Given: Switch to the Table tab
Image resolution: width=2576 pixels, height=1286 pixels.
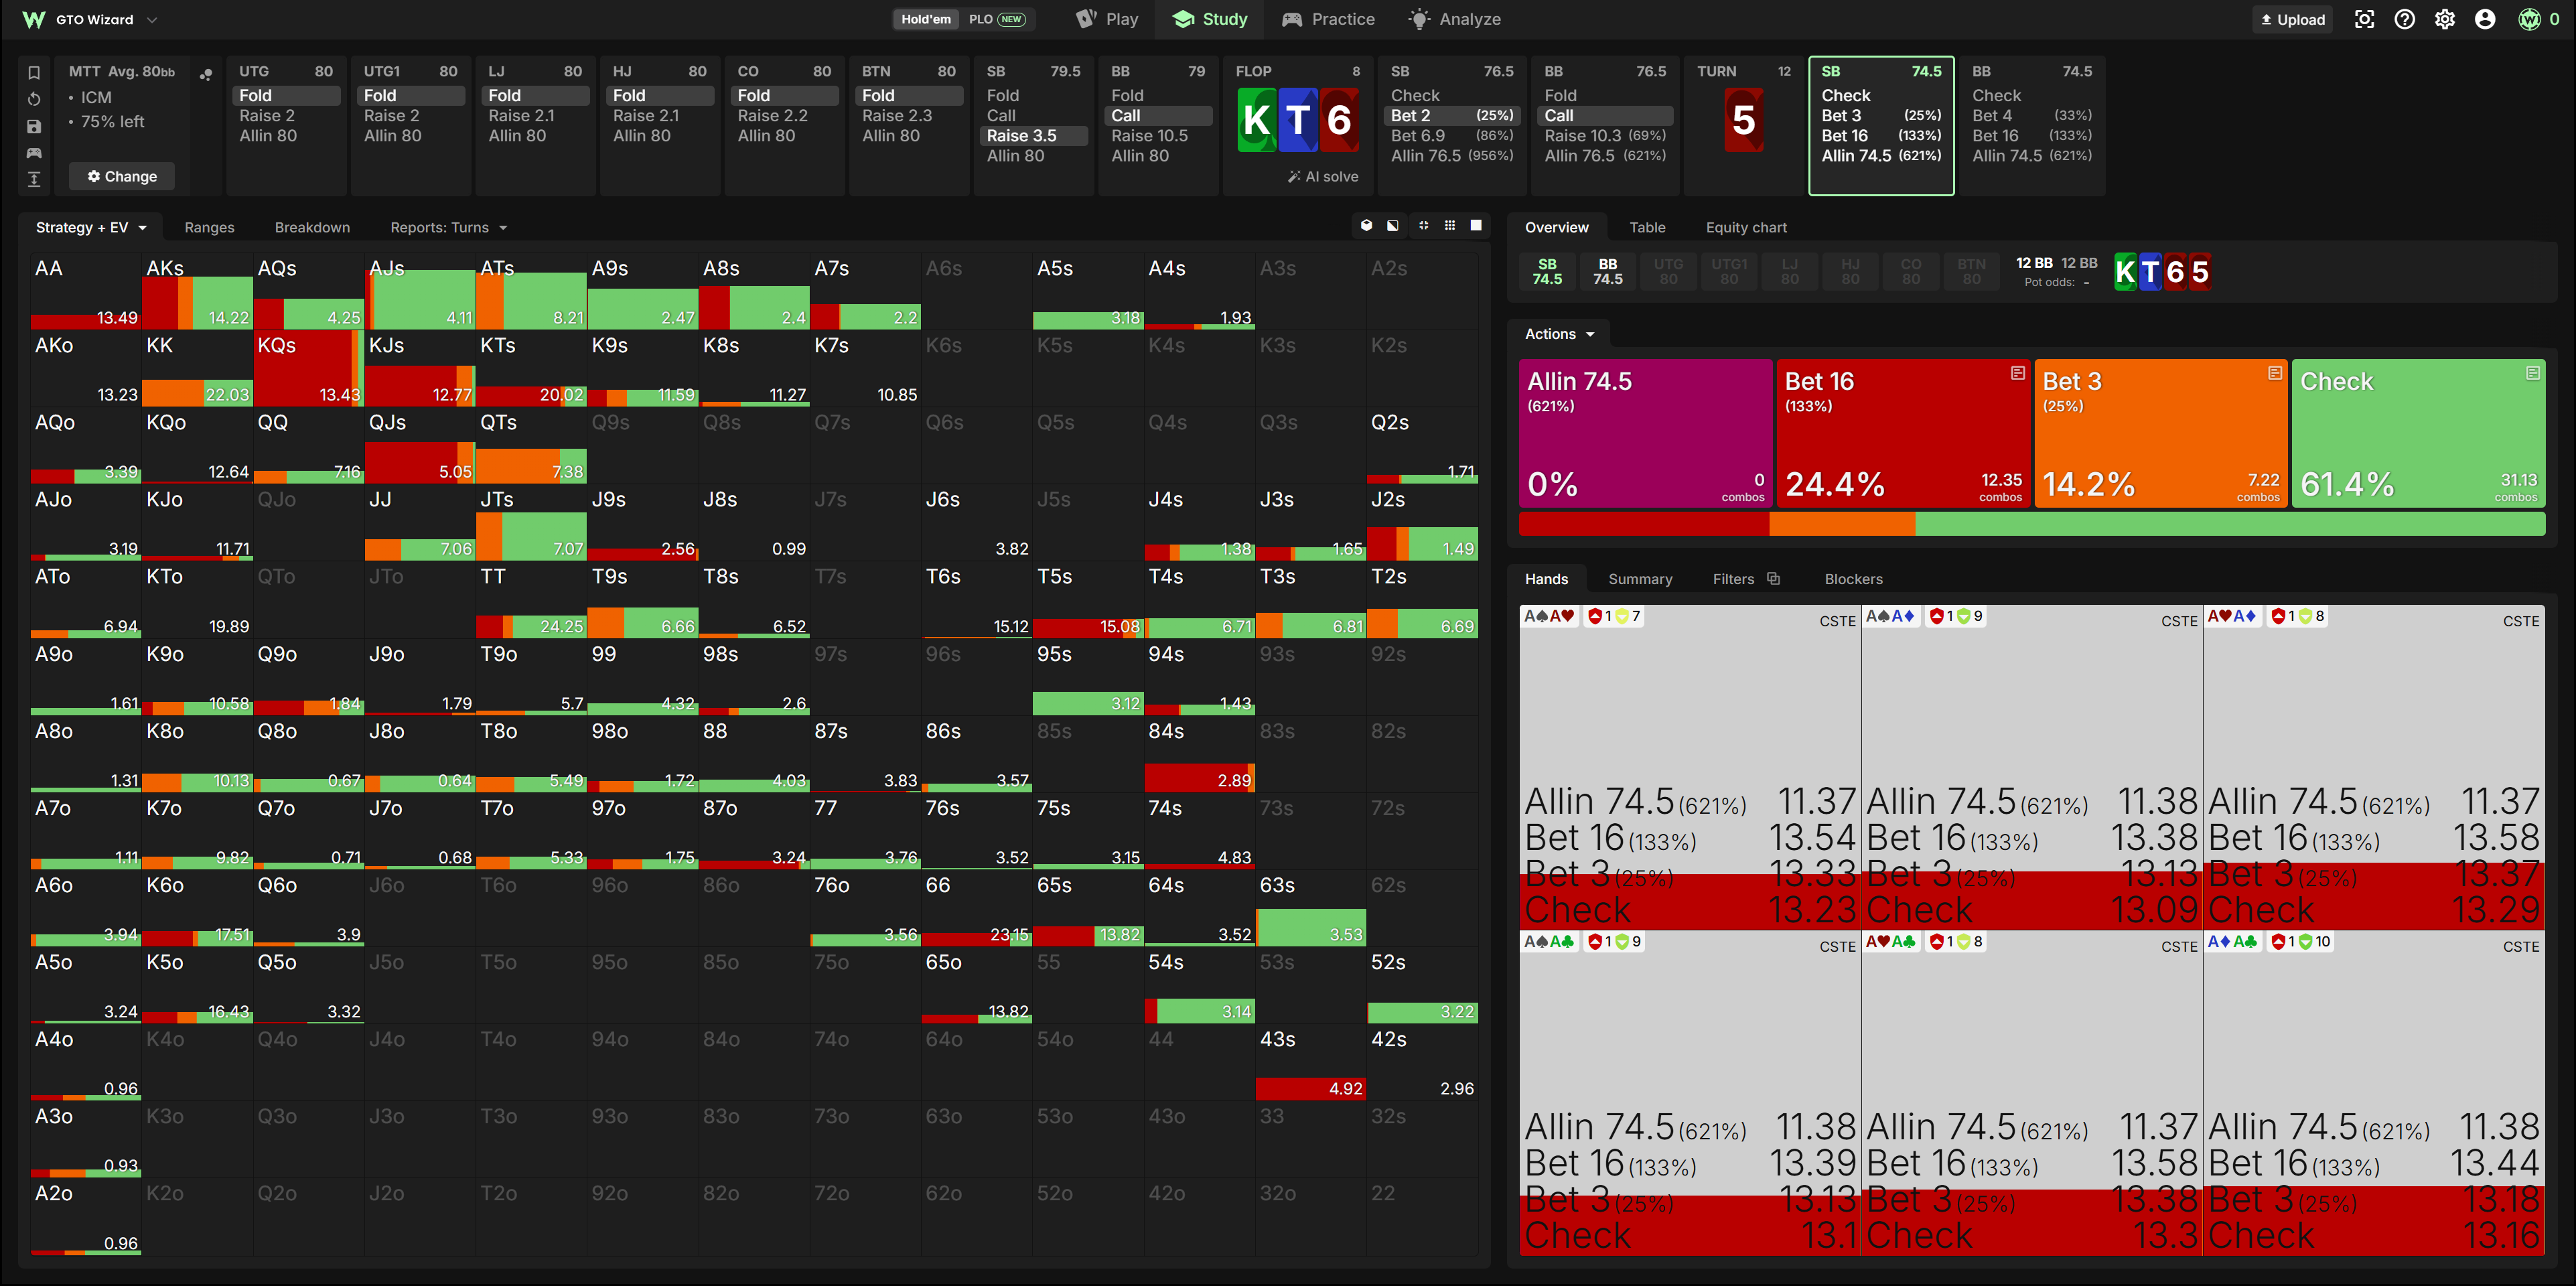Looking at the screenshot, I should pyautogui.click(x=1647, y=227).
